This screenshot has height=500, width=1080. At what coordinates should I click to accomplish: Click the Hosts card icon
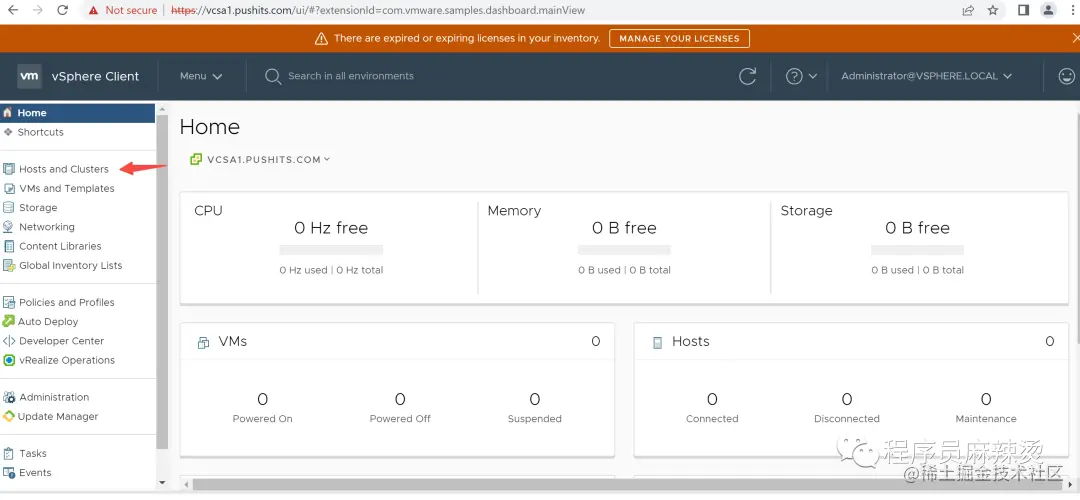click(657, 342)
